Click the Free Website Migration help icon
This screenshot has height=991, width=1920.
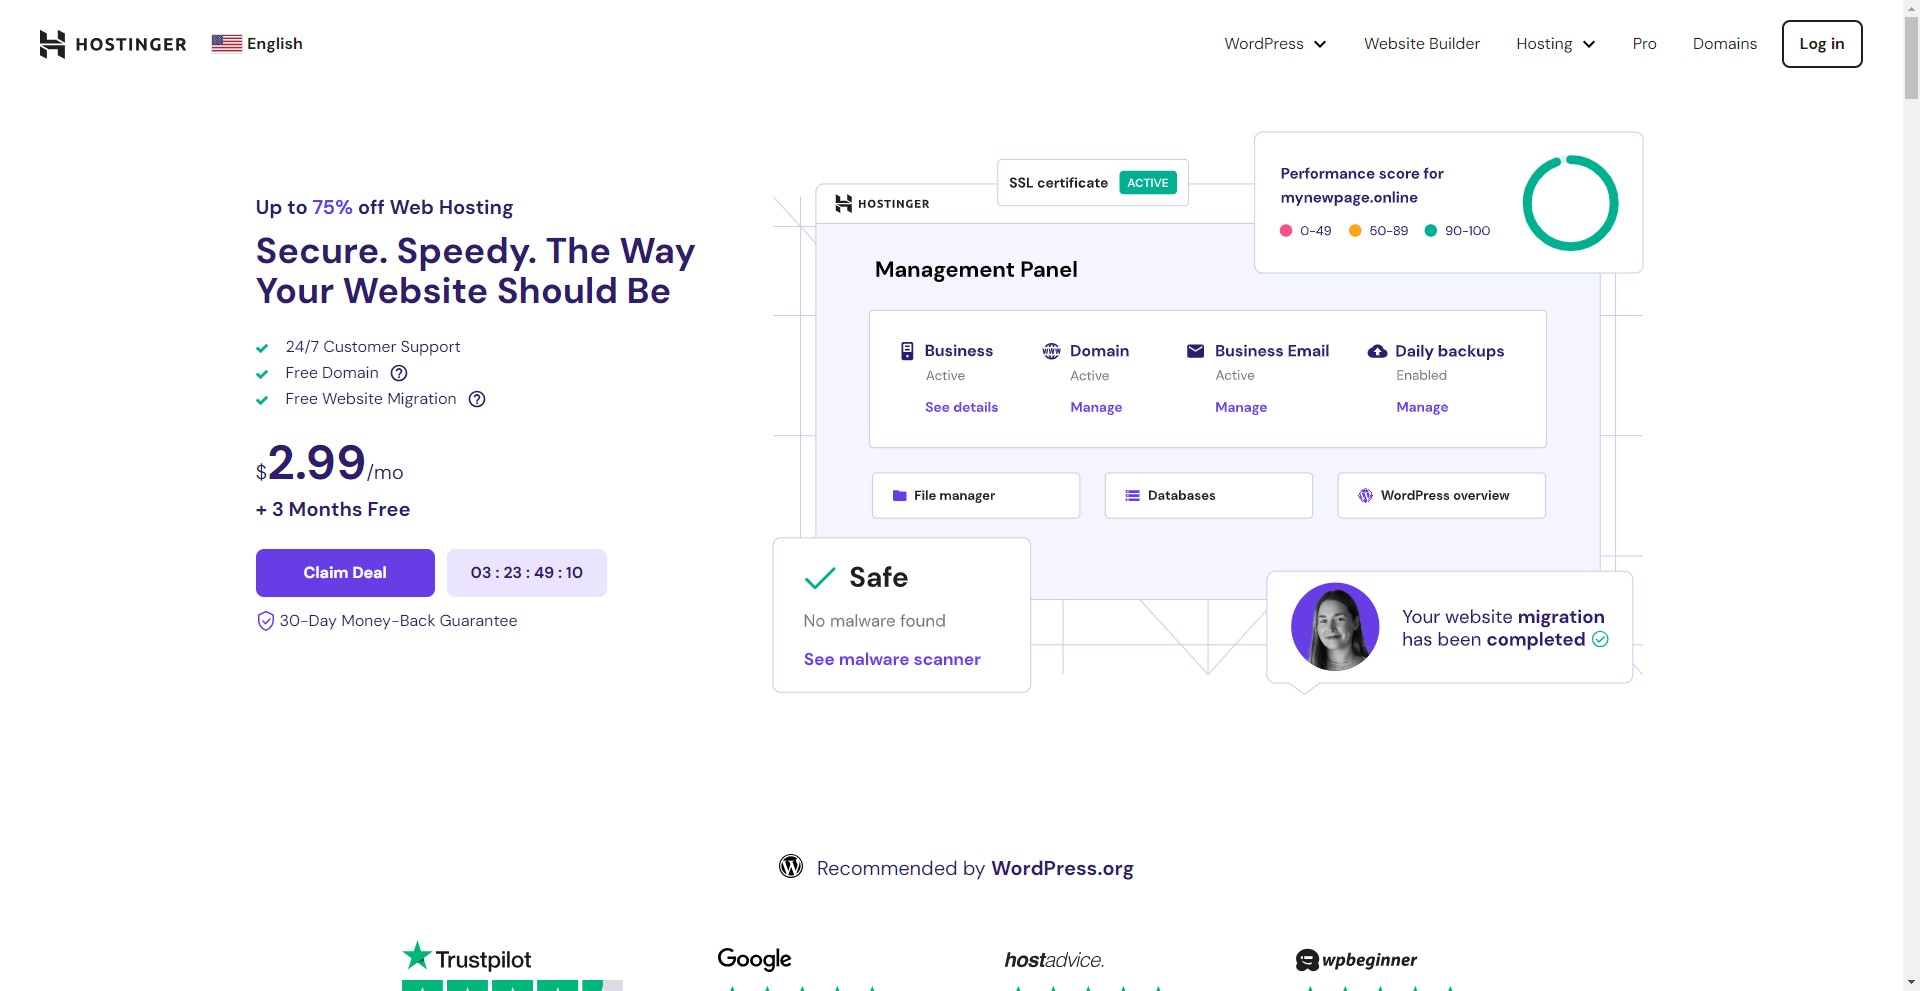point(477,399)
